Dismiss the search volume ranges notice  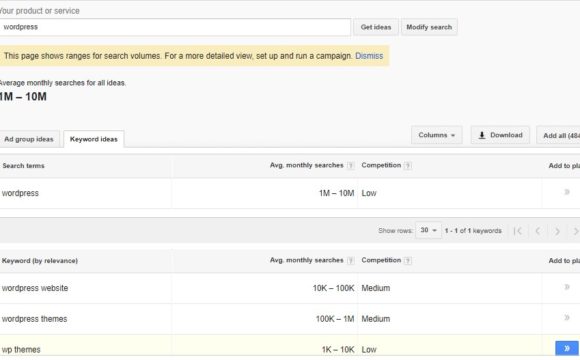pos(369,56)
